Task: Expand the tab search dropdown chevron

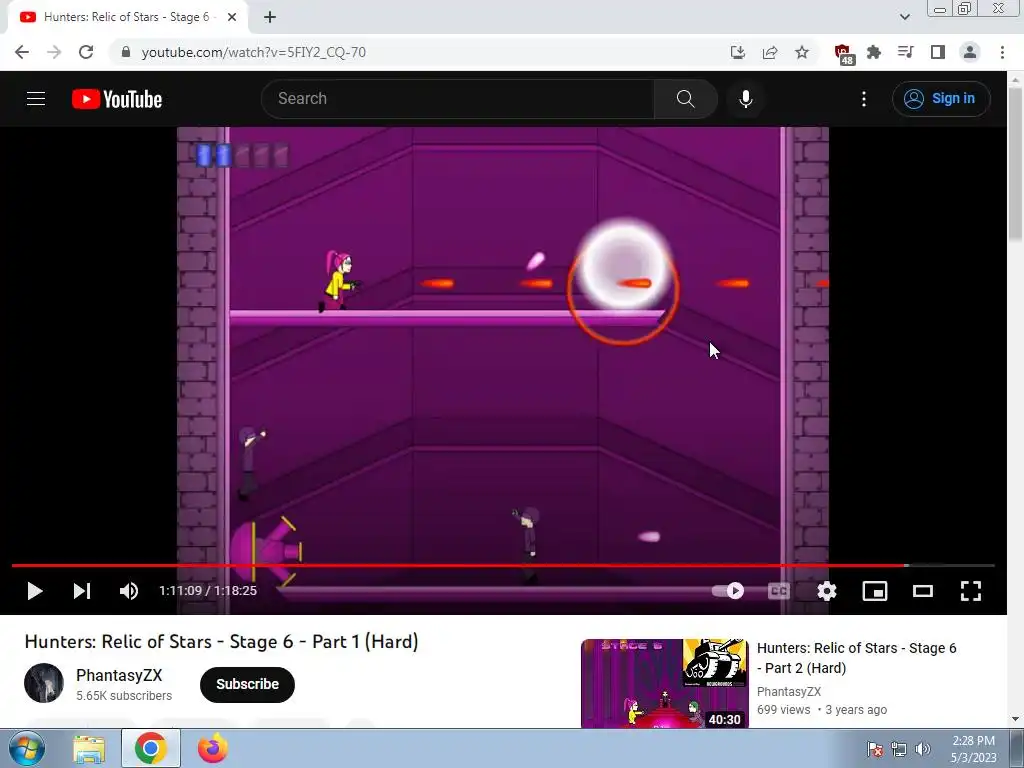Action: point(904,17)
